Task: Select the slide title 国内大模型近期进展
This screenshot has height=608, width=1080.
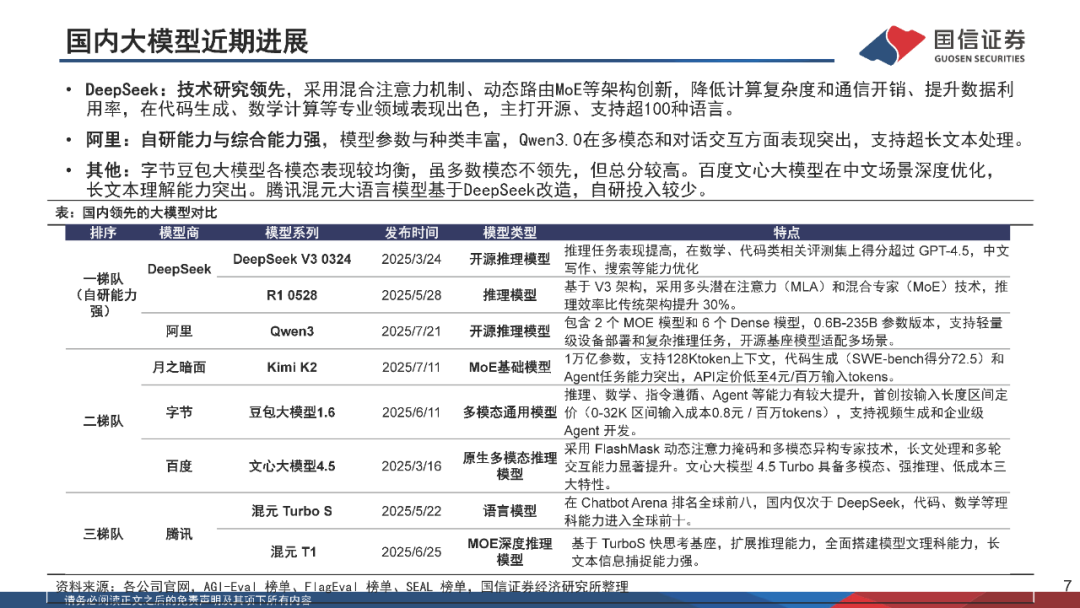Action: (x=187, y=41)
